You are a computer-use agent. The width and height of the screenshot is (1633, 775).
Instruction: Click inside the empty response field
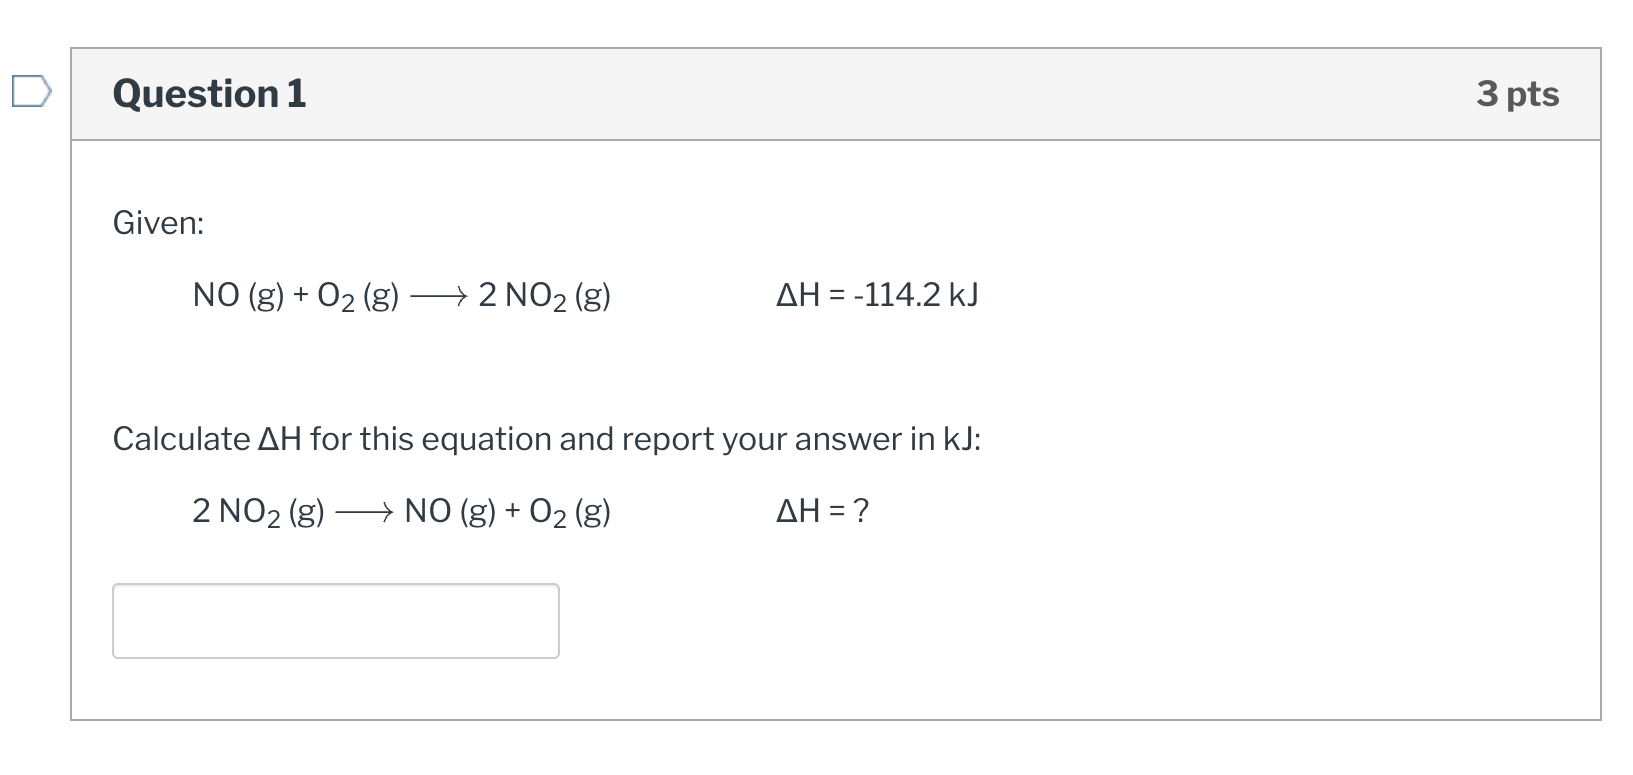click(335, 620)
